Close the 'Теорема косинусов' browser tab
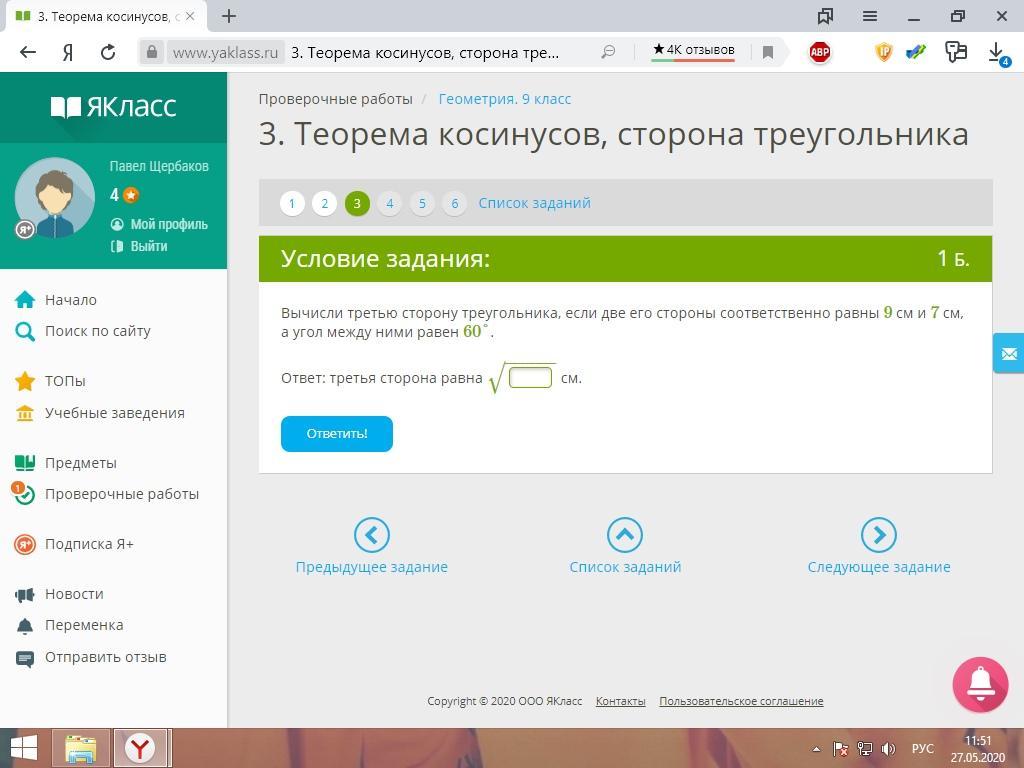 [x=190, y=16]
